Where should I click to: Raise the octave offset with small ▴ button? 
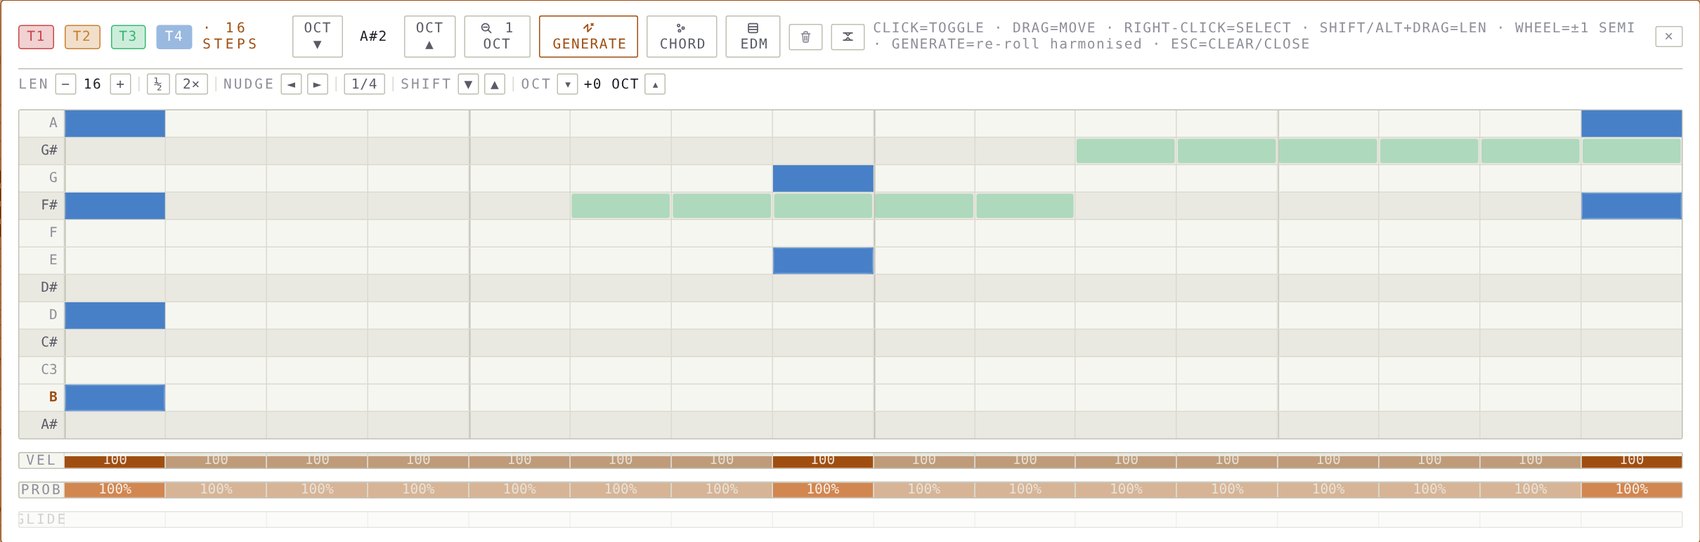pos(655,84)
